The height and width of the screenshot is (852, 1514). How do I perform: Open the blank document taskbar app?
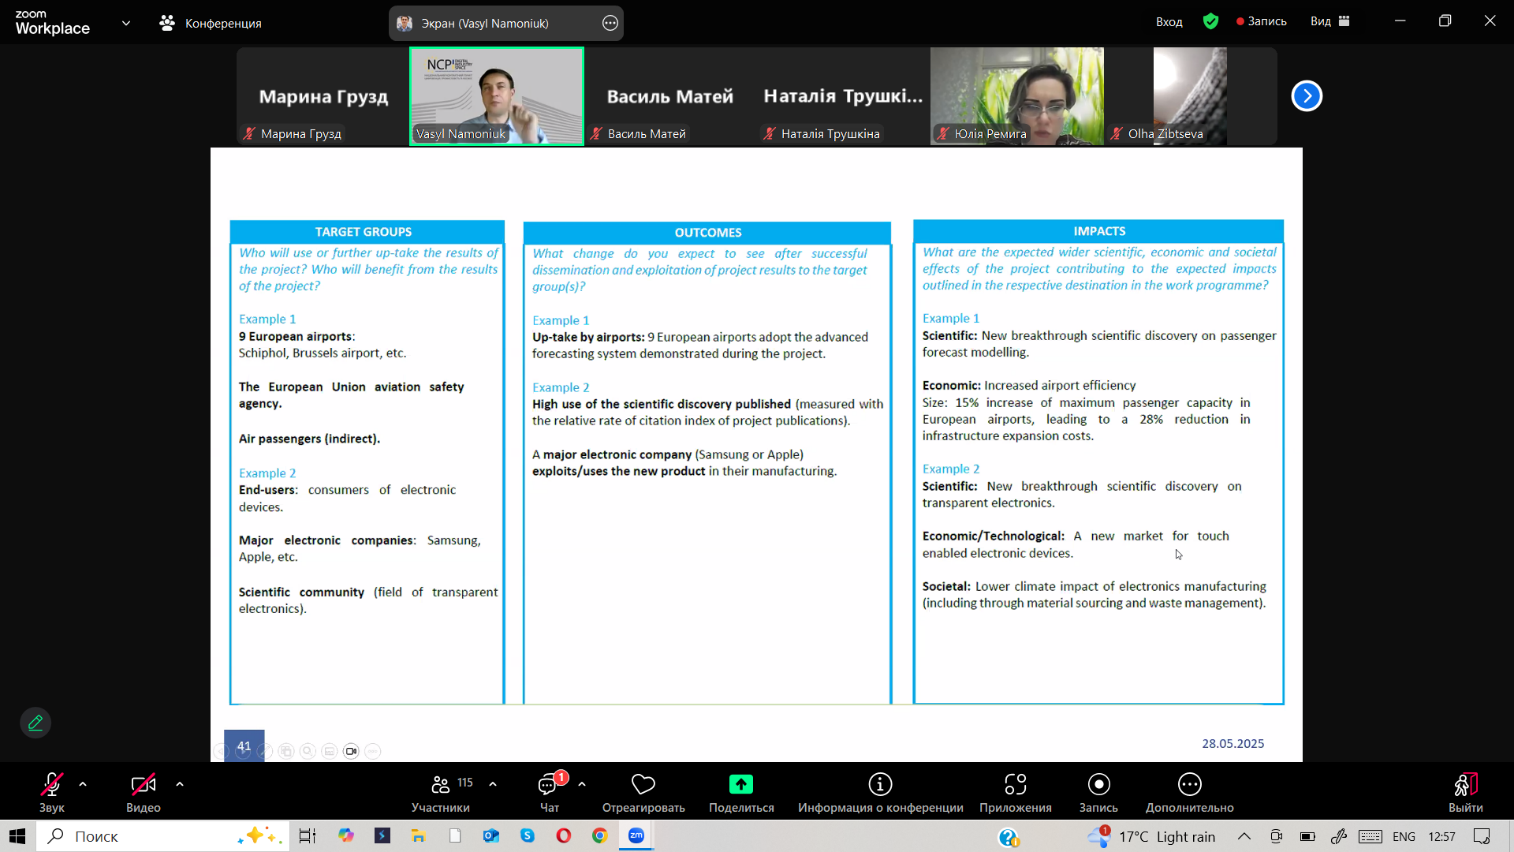455,836
